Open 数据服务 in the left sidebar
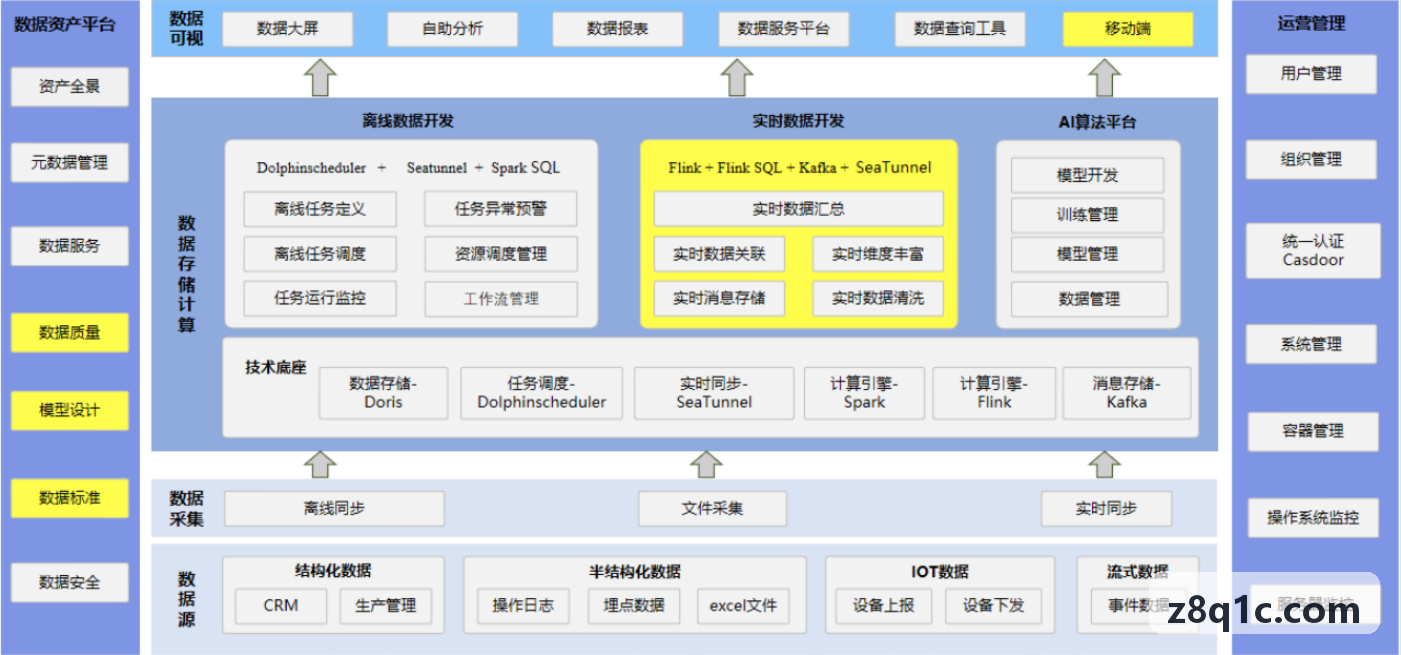Viewport: 1401px width, 655px height. pos(70,246)
